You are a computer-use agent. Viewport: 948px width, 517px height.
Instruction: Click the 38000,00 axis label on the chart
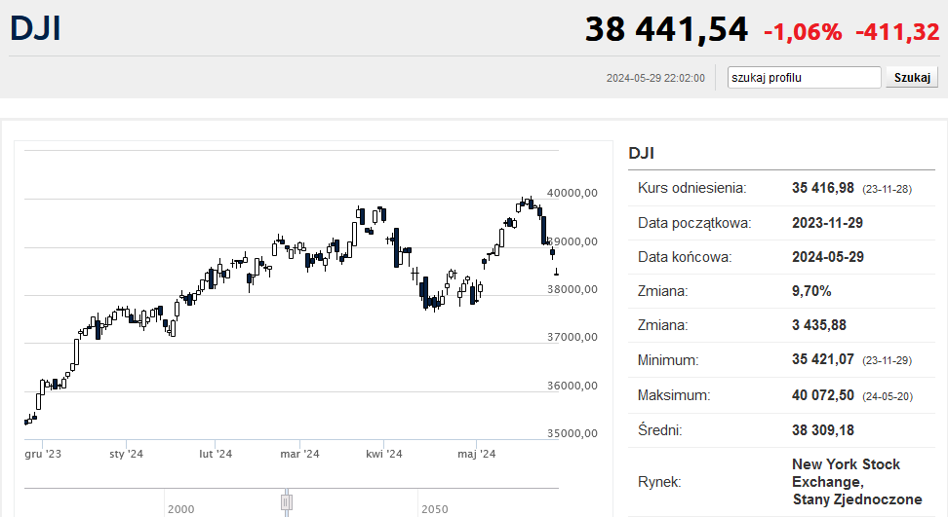572,289
